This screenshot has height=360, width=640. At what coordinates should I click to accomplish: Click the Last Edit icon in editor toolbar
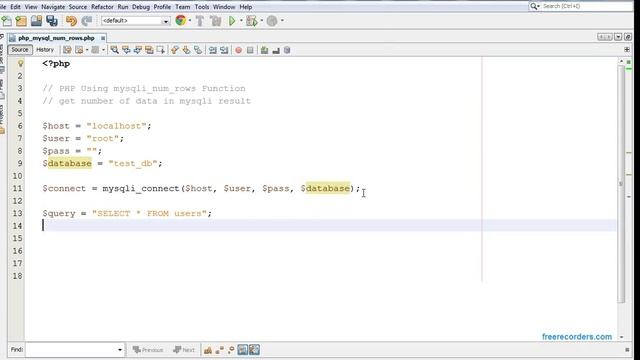pos(67,50)
